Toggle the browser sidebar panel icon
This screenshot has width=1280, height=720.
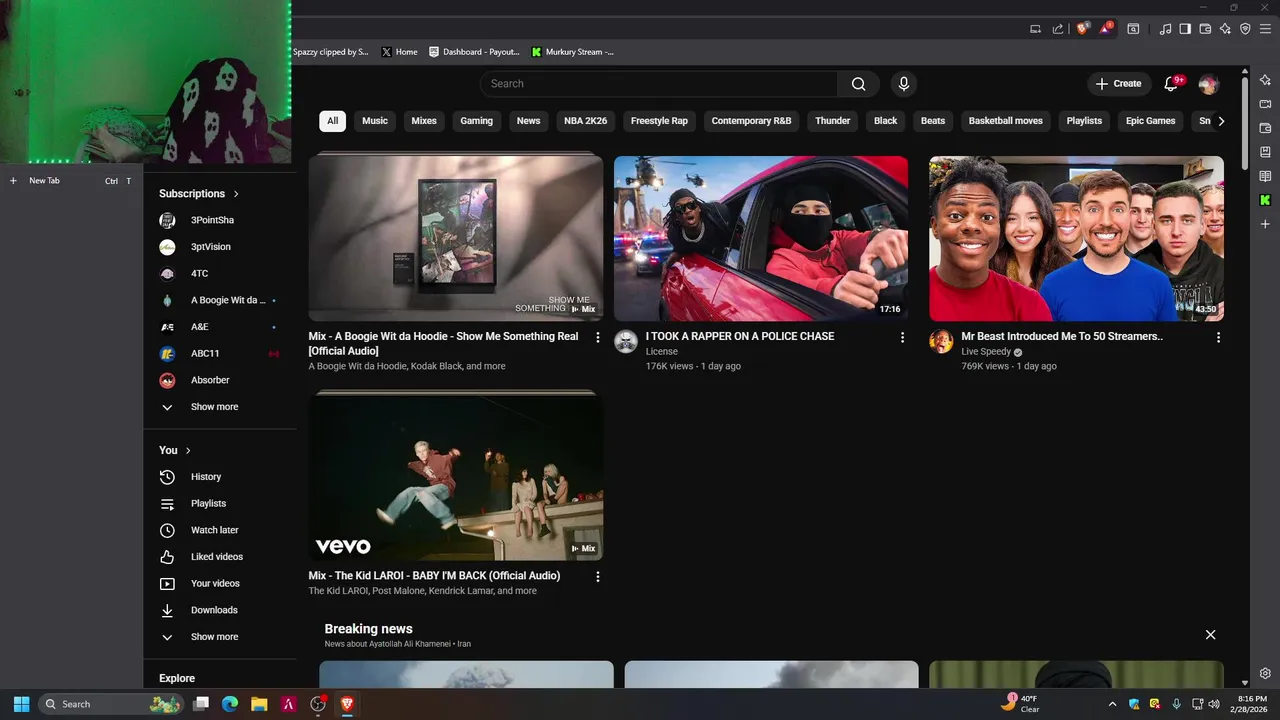click(x=1185, y=29)
